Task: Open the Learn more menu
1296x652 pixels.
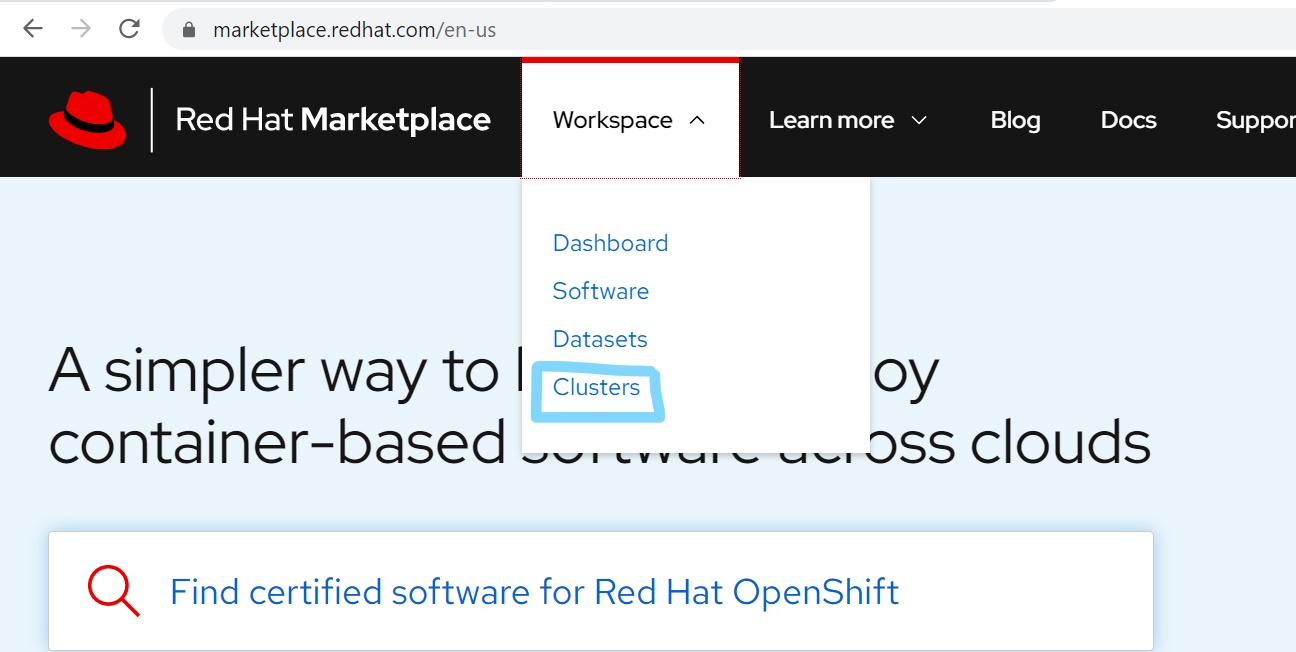Action: tap(848, 120)
